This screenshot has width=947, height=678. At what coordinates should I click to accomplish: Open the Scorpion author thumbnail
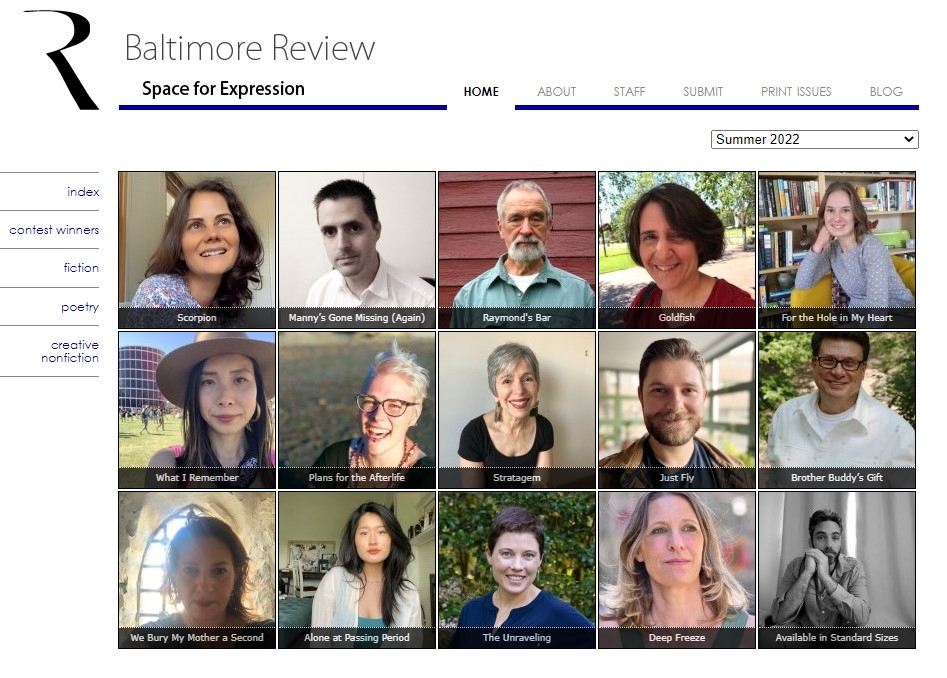tap(197, 250)
